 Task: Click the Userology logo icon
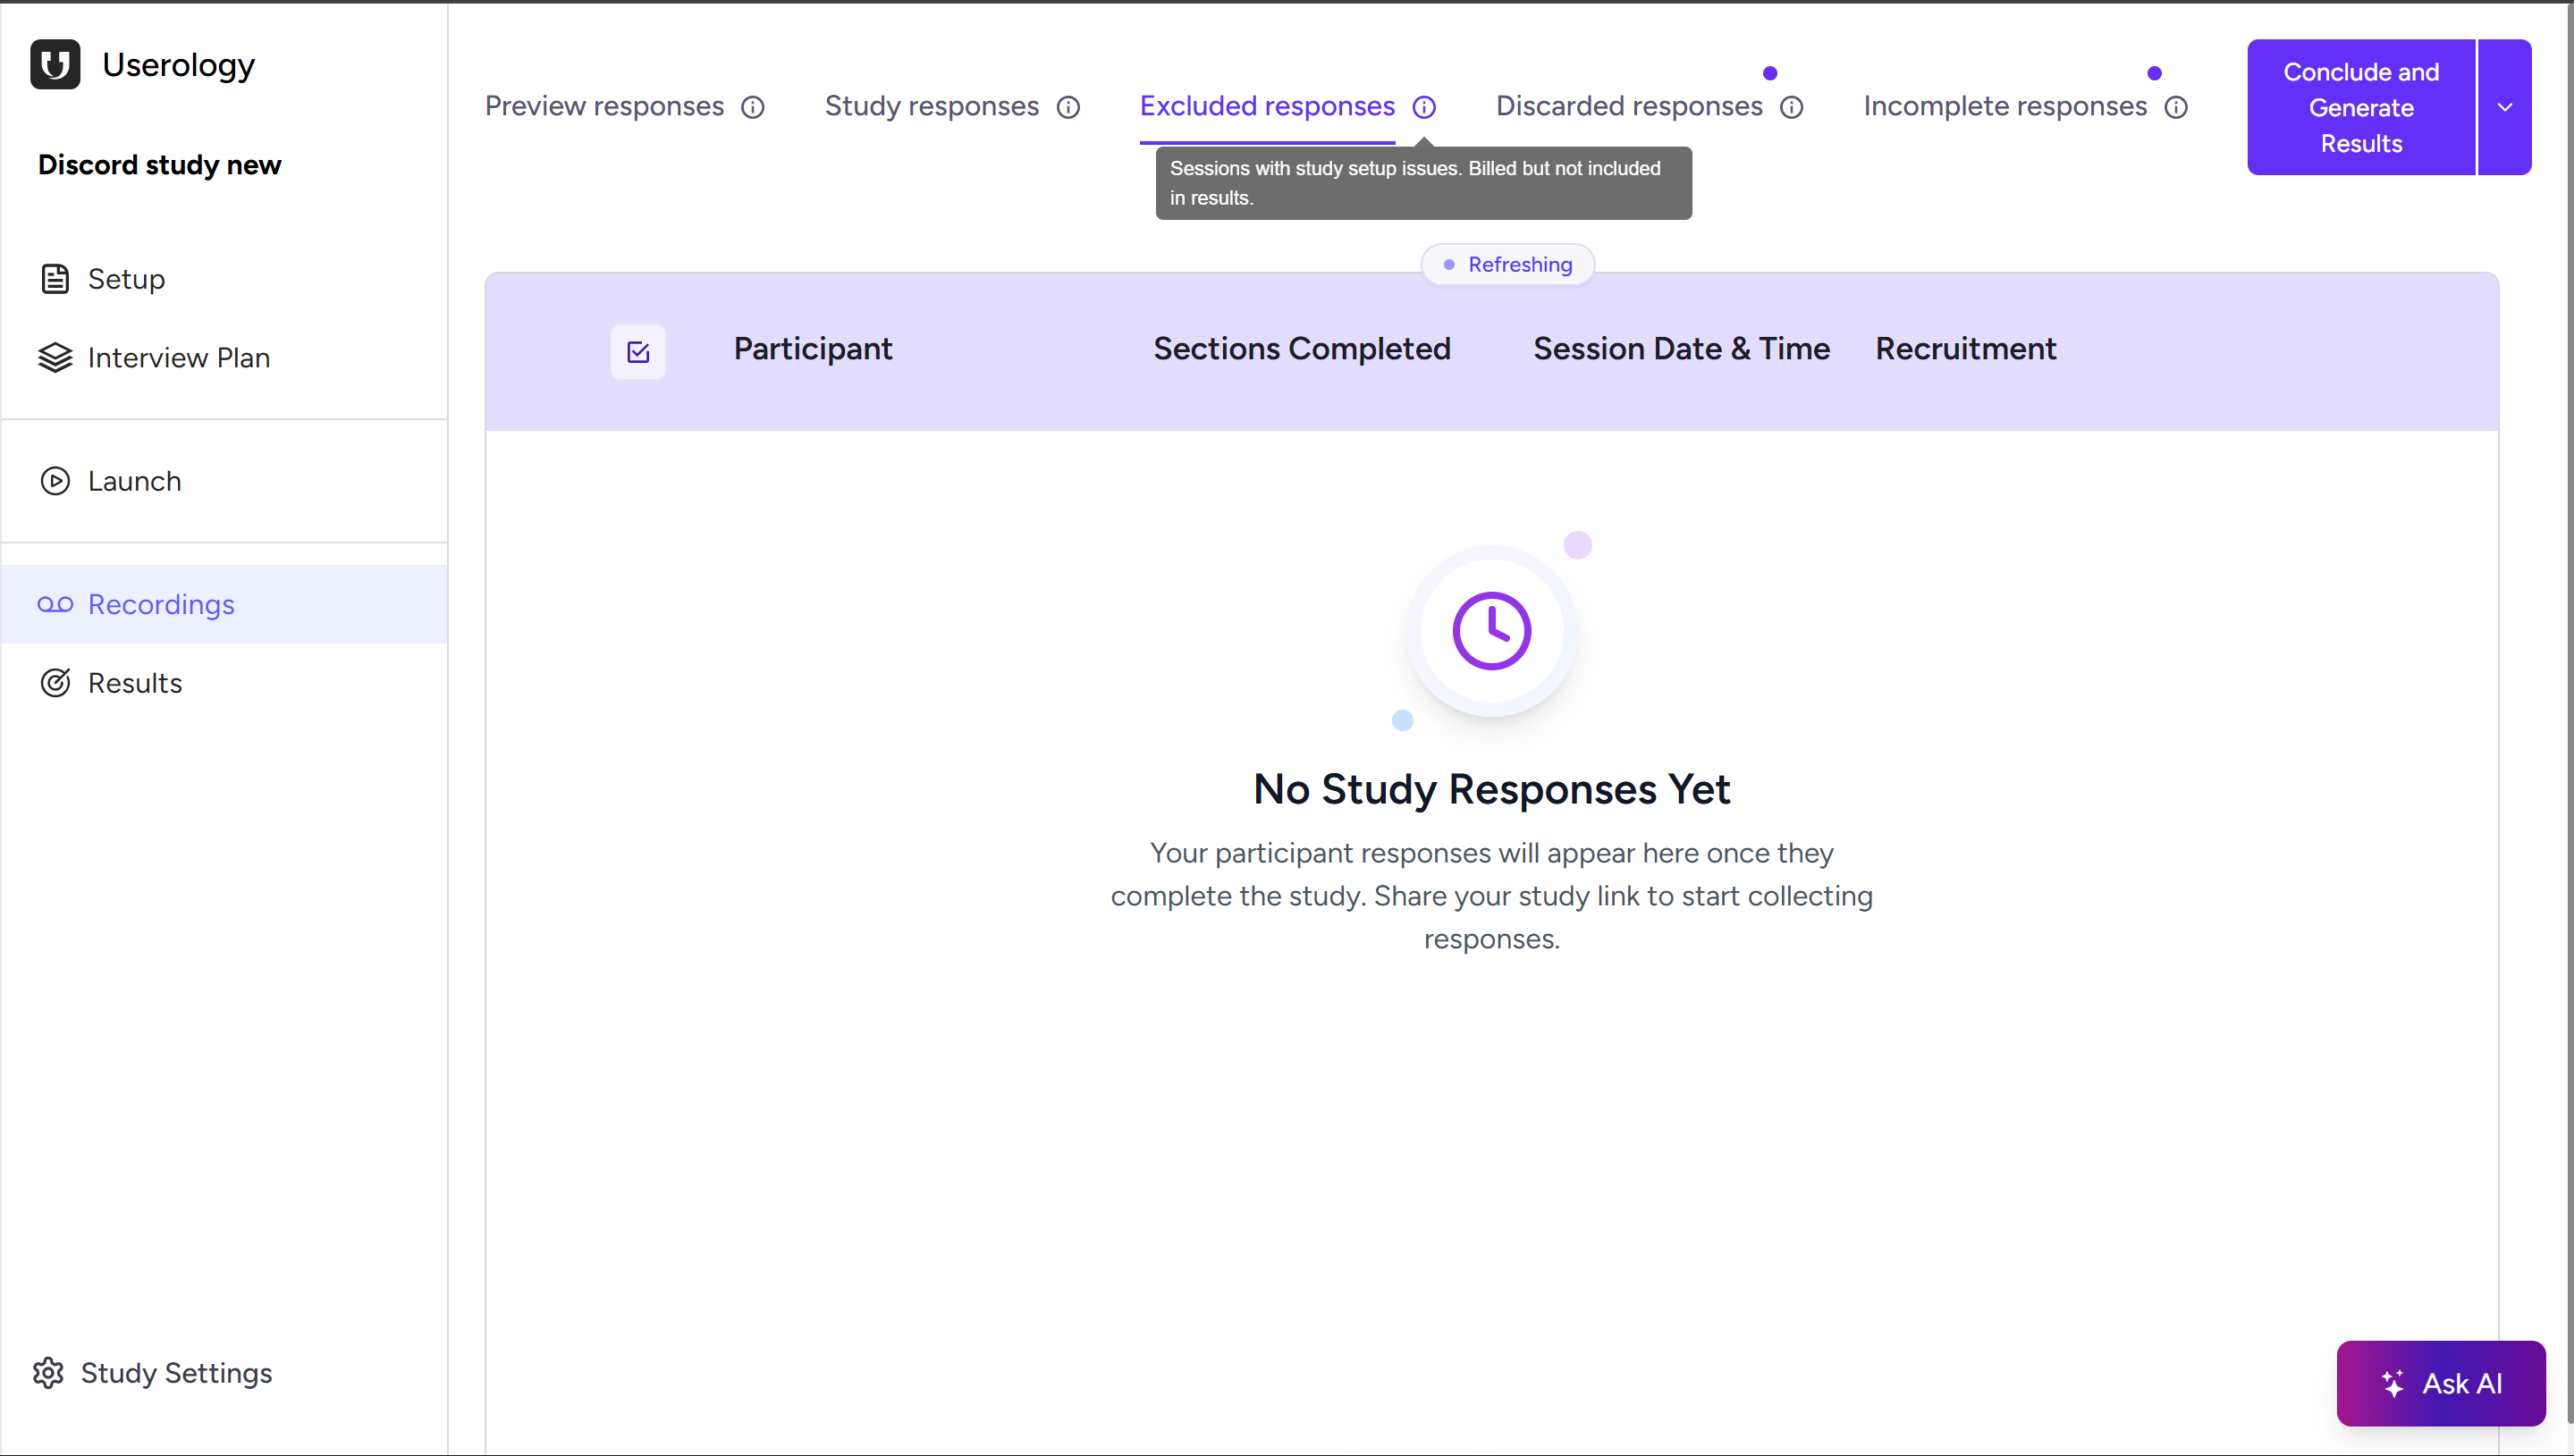coord(55,64)
